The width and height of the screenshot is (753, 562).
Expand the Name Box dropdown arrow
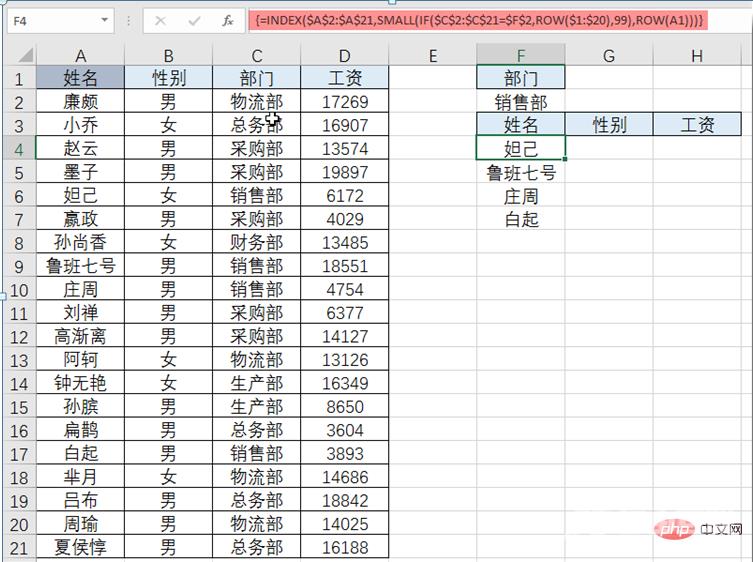point(104,21)
